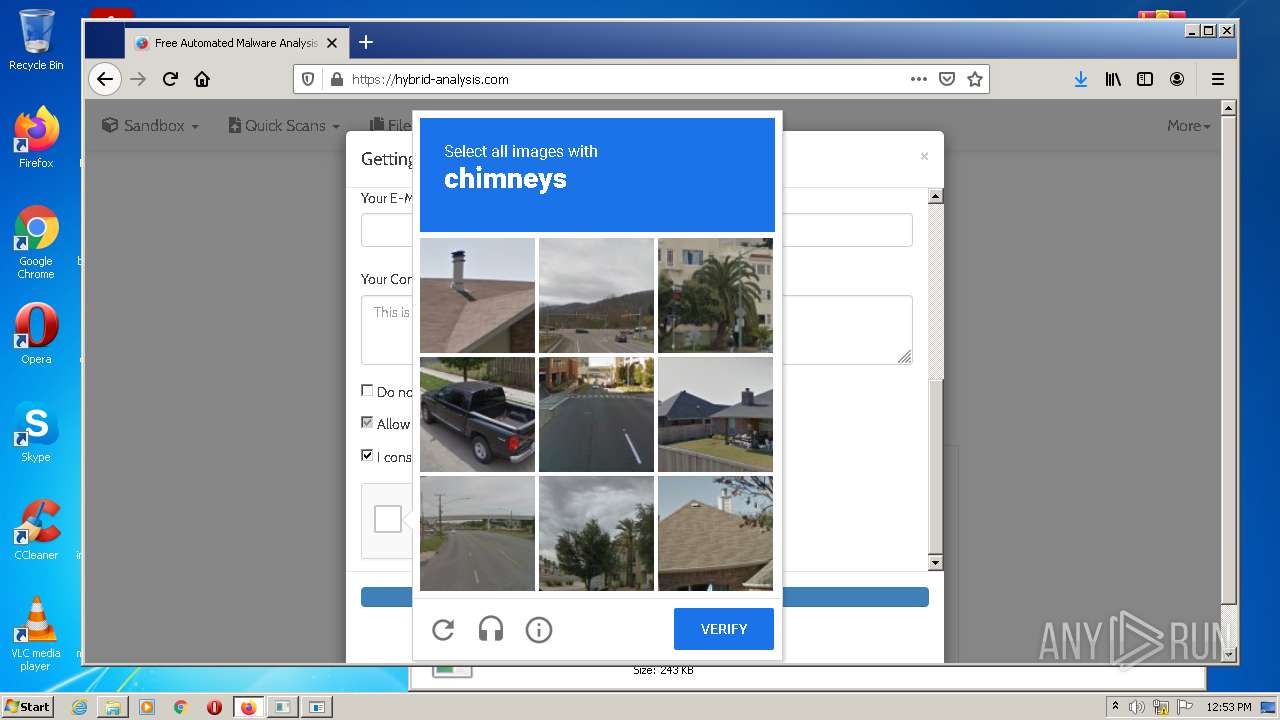Select the roof with metal chimney image
This screenshot has width=1280, height=720.
[x=477, y=295]
